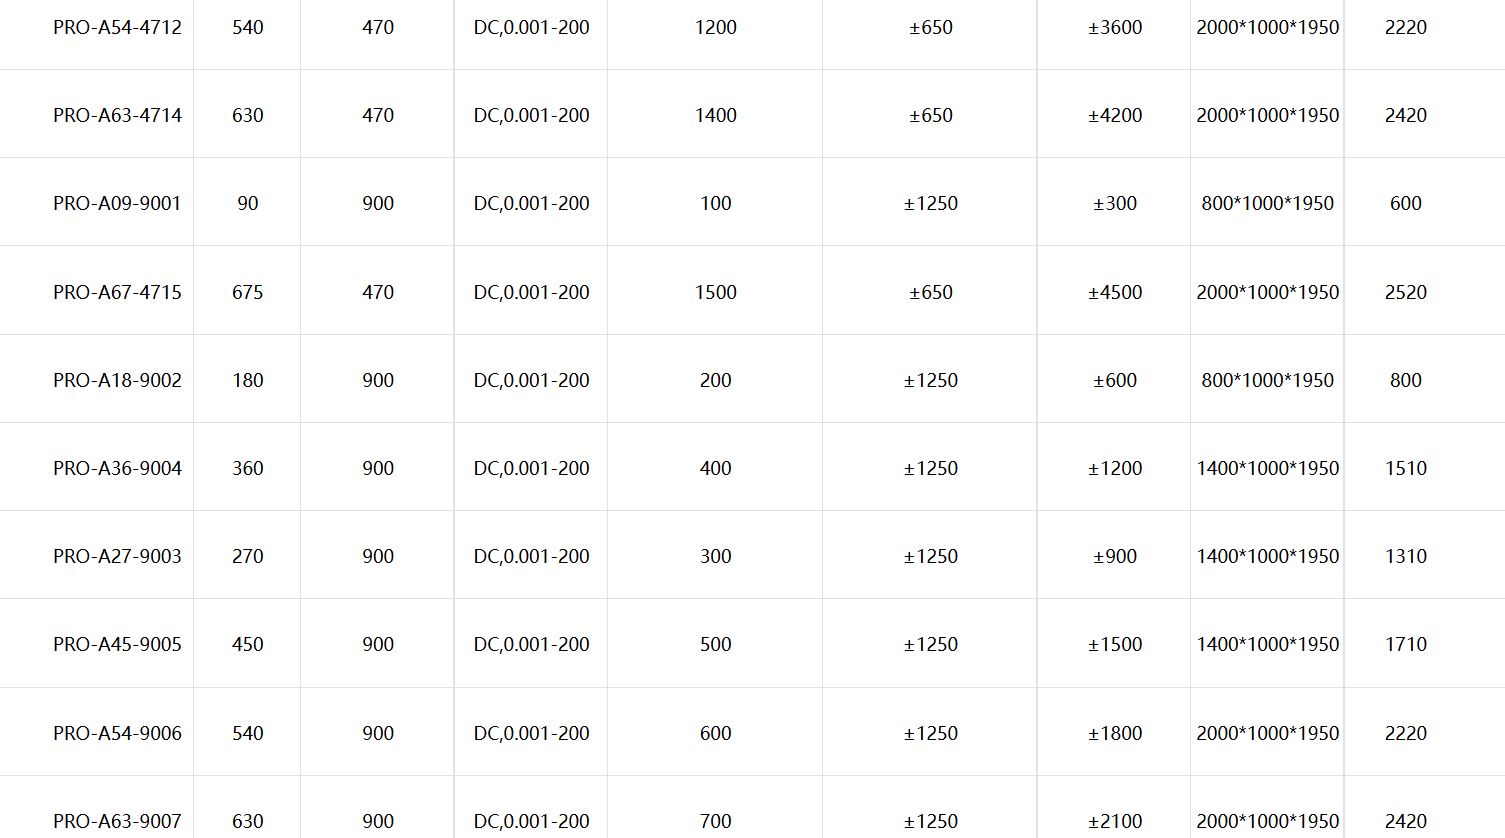Select model PRO-A36-9004
The width and height of the screenshot is (1505, 838).
tap(117, 469)
